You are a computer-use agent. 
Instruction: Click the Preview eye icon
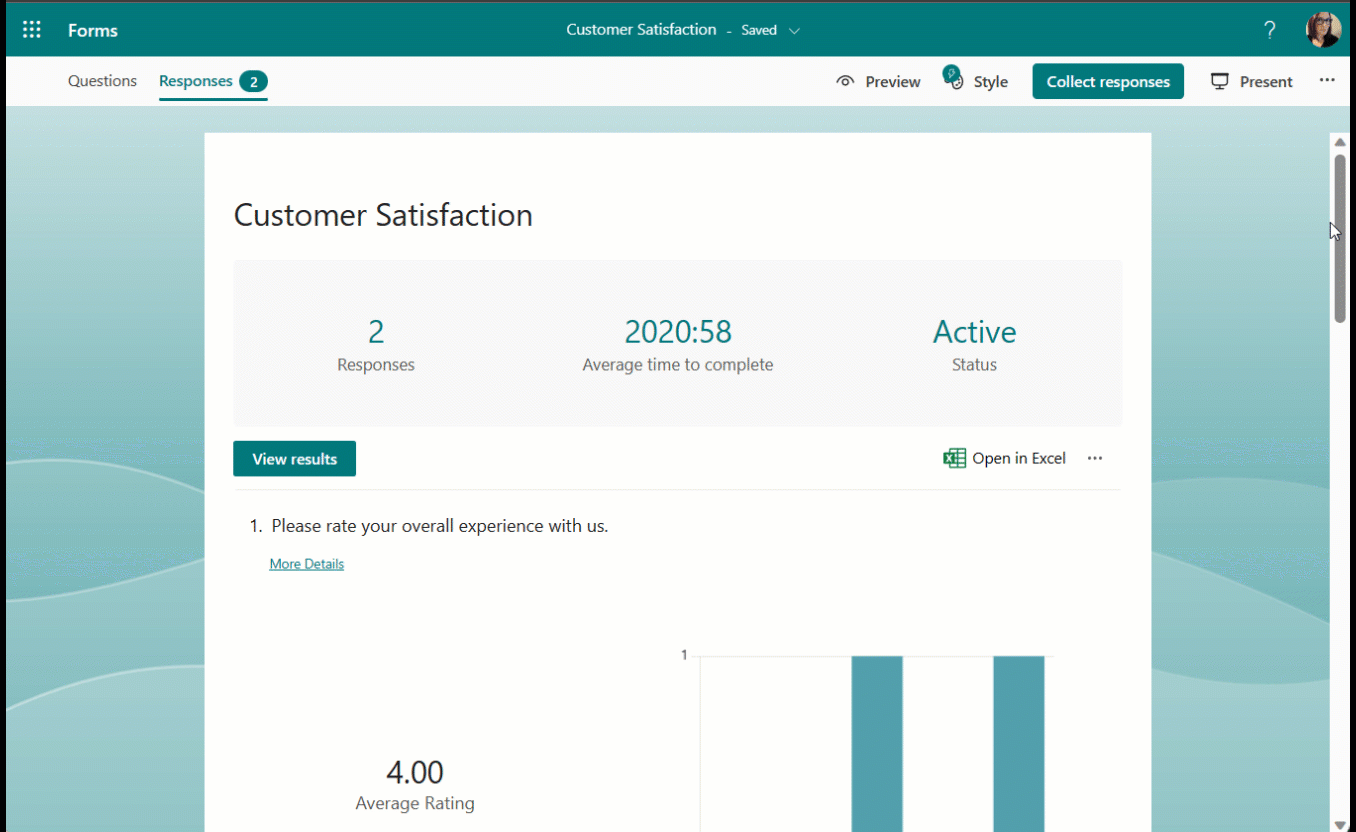click(x=845, y=81)
